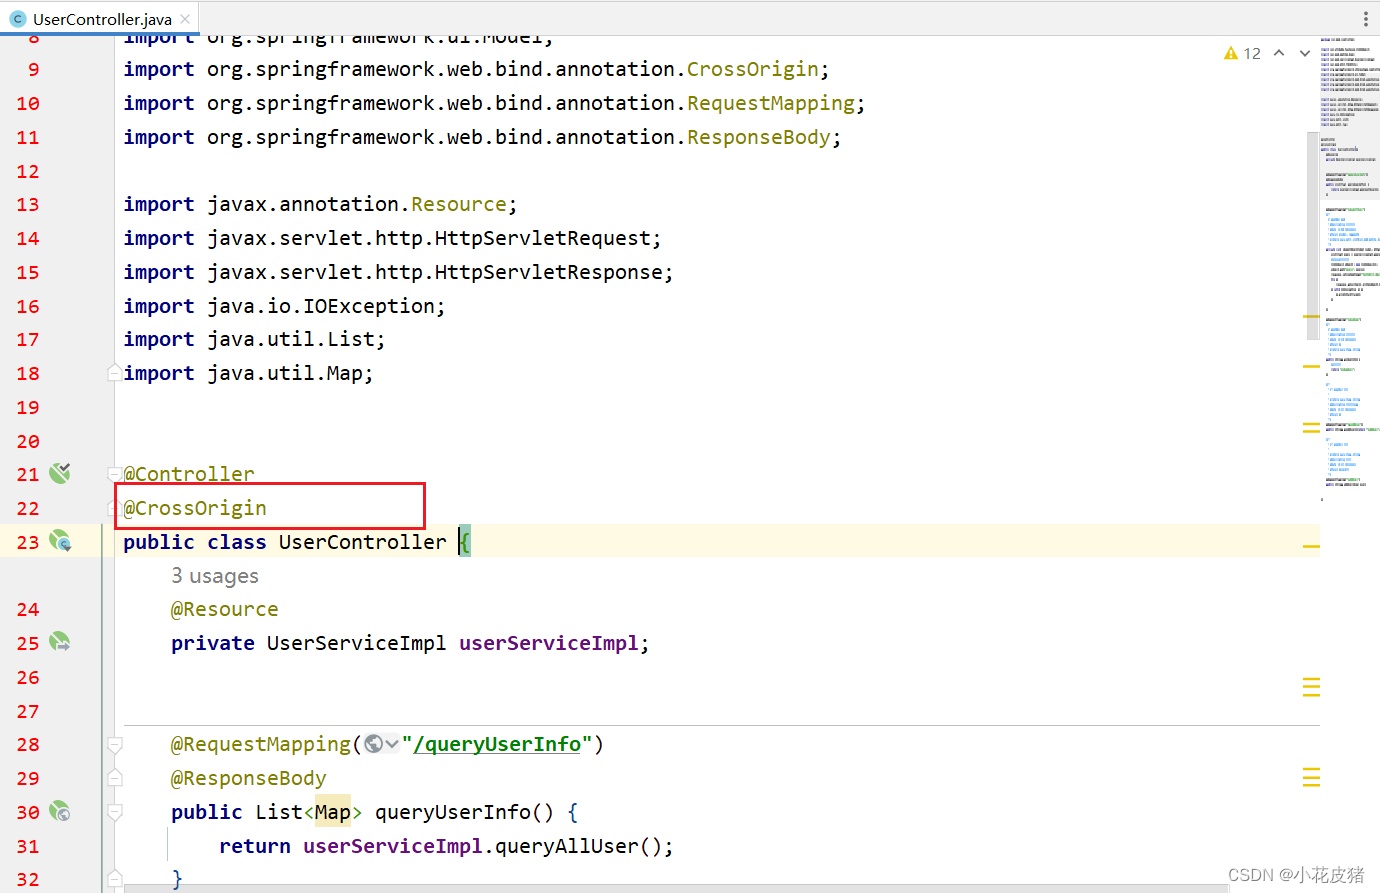Screen dimensions: 1380x893
Task: Click the request mapping gutter icon on line 30
Action: (60, 811)
